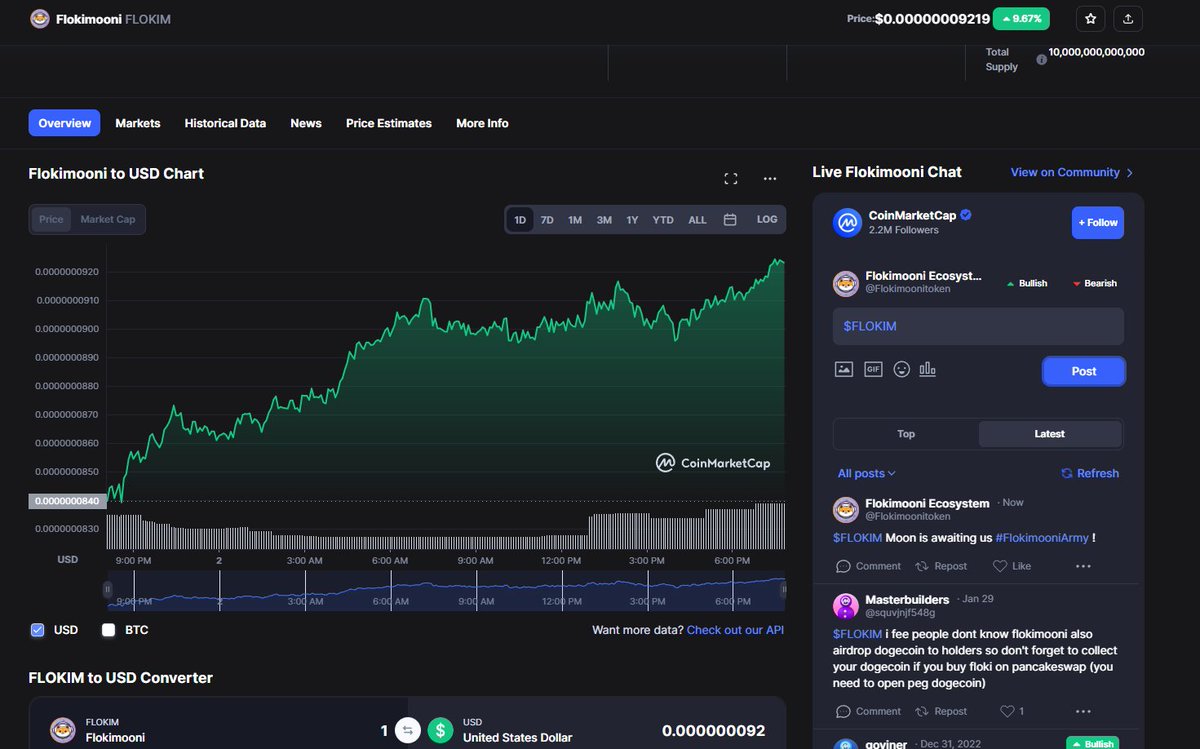Follow the CoinMarketCap account

pyautogui.click(x=1098, y=222)
